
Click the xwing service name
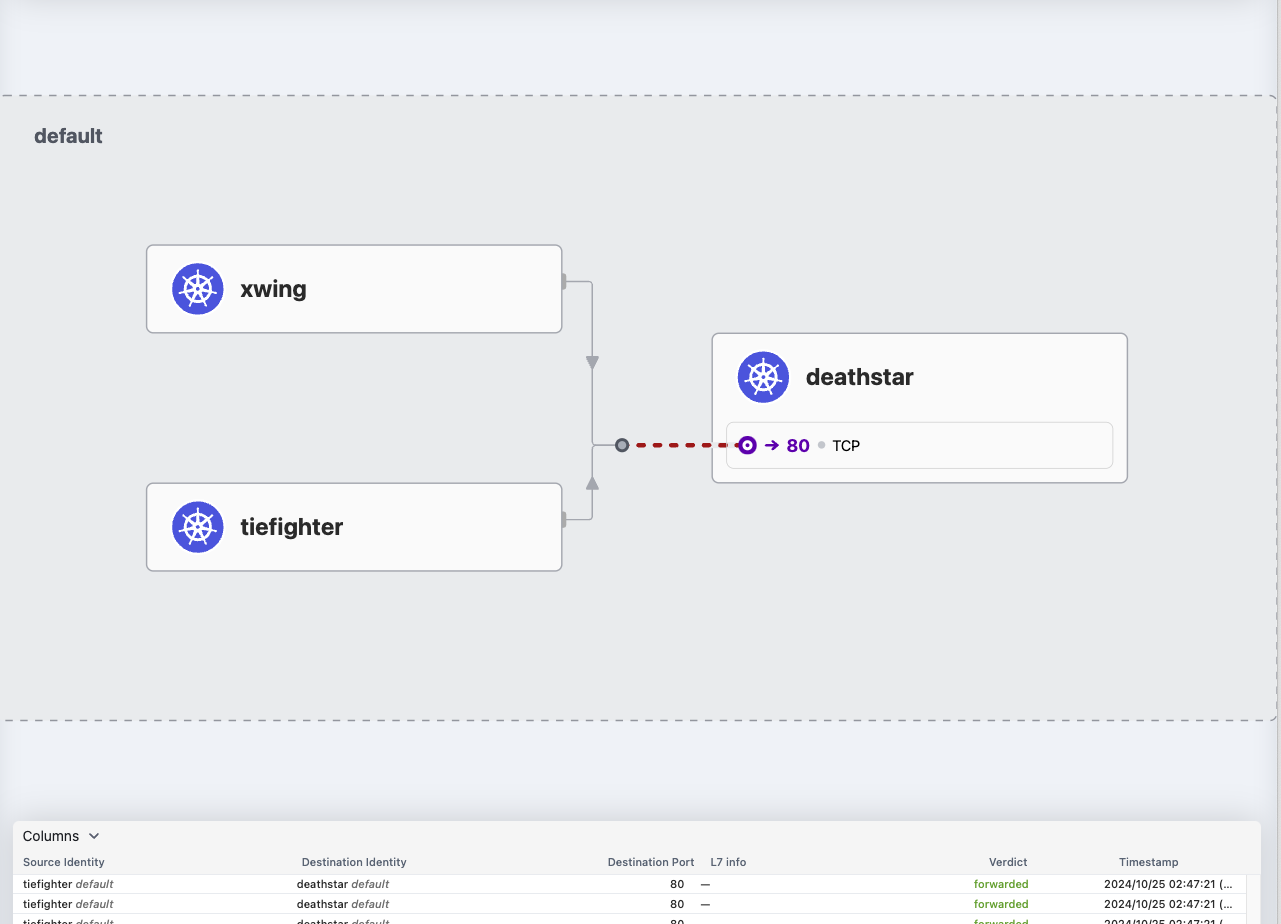tap(273, 289)
